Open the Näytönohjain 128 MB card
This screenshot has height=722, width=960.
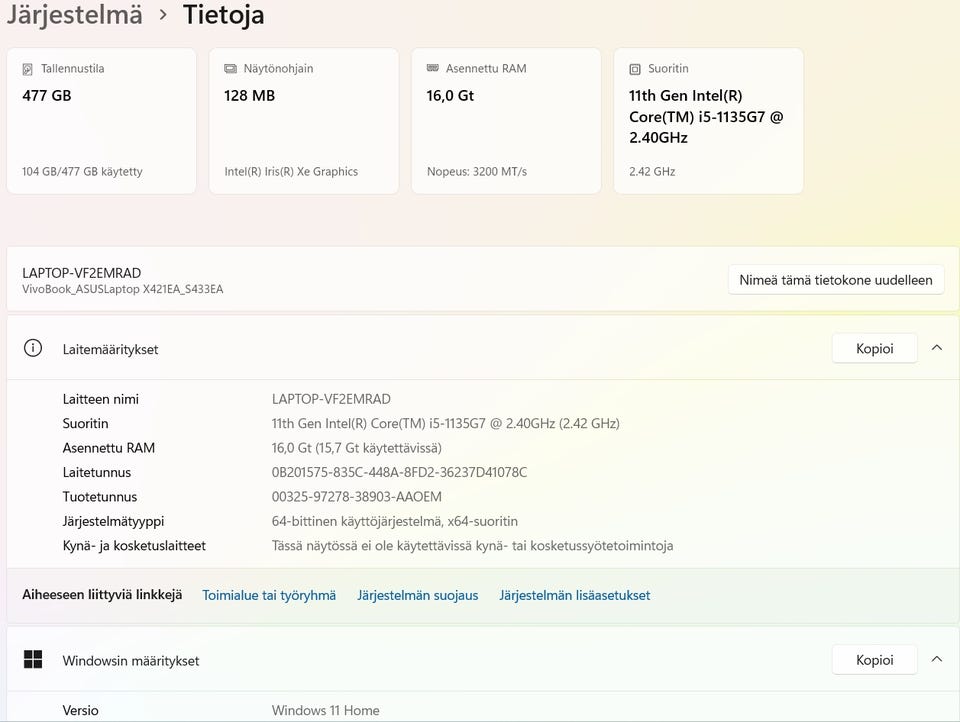(x=303, y=121)
